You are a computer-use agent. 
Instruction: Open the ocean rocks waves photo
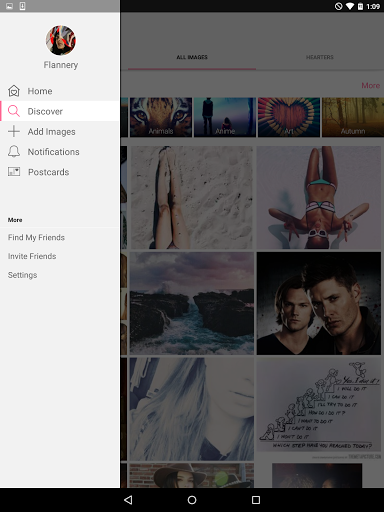192,303
